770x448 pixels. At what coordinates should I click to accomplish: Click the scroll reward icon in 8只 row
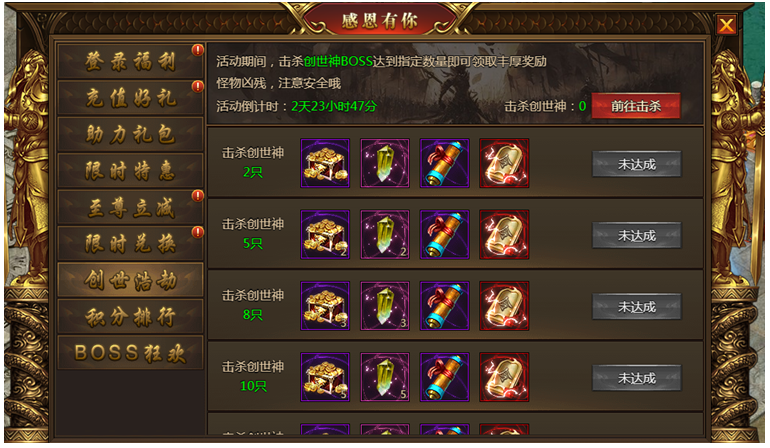(x=444, y=306)
